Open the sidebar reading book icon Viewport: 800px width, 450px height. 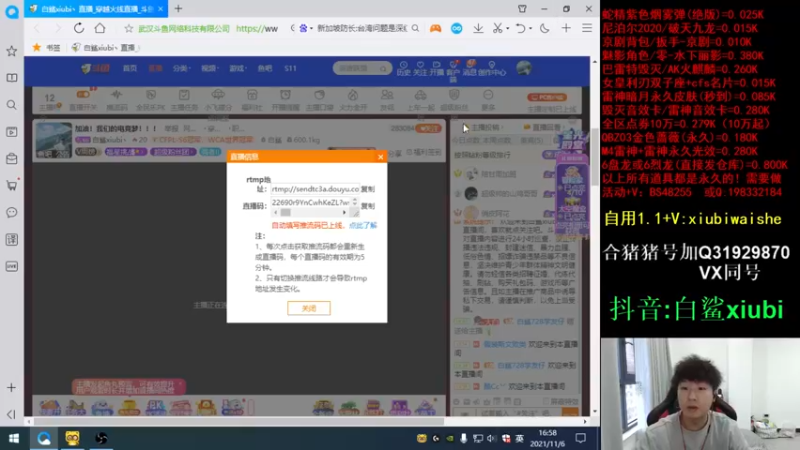pyautogui.click(x=12, y=78)
